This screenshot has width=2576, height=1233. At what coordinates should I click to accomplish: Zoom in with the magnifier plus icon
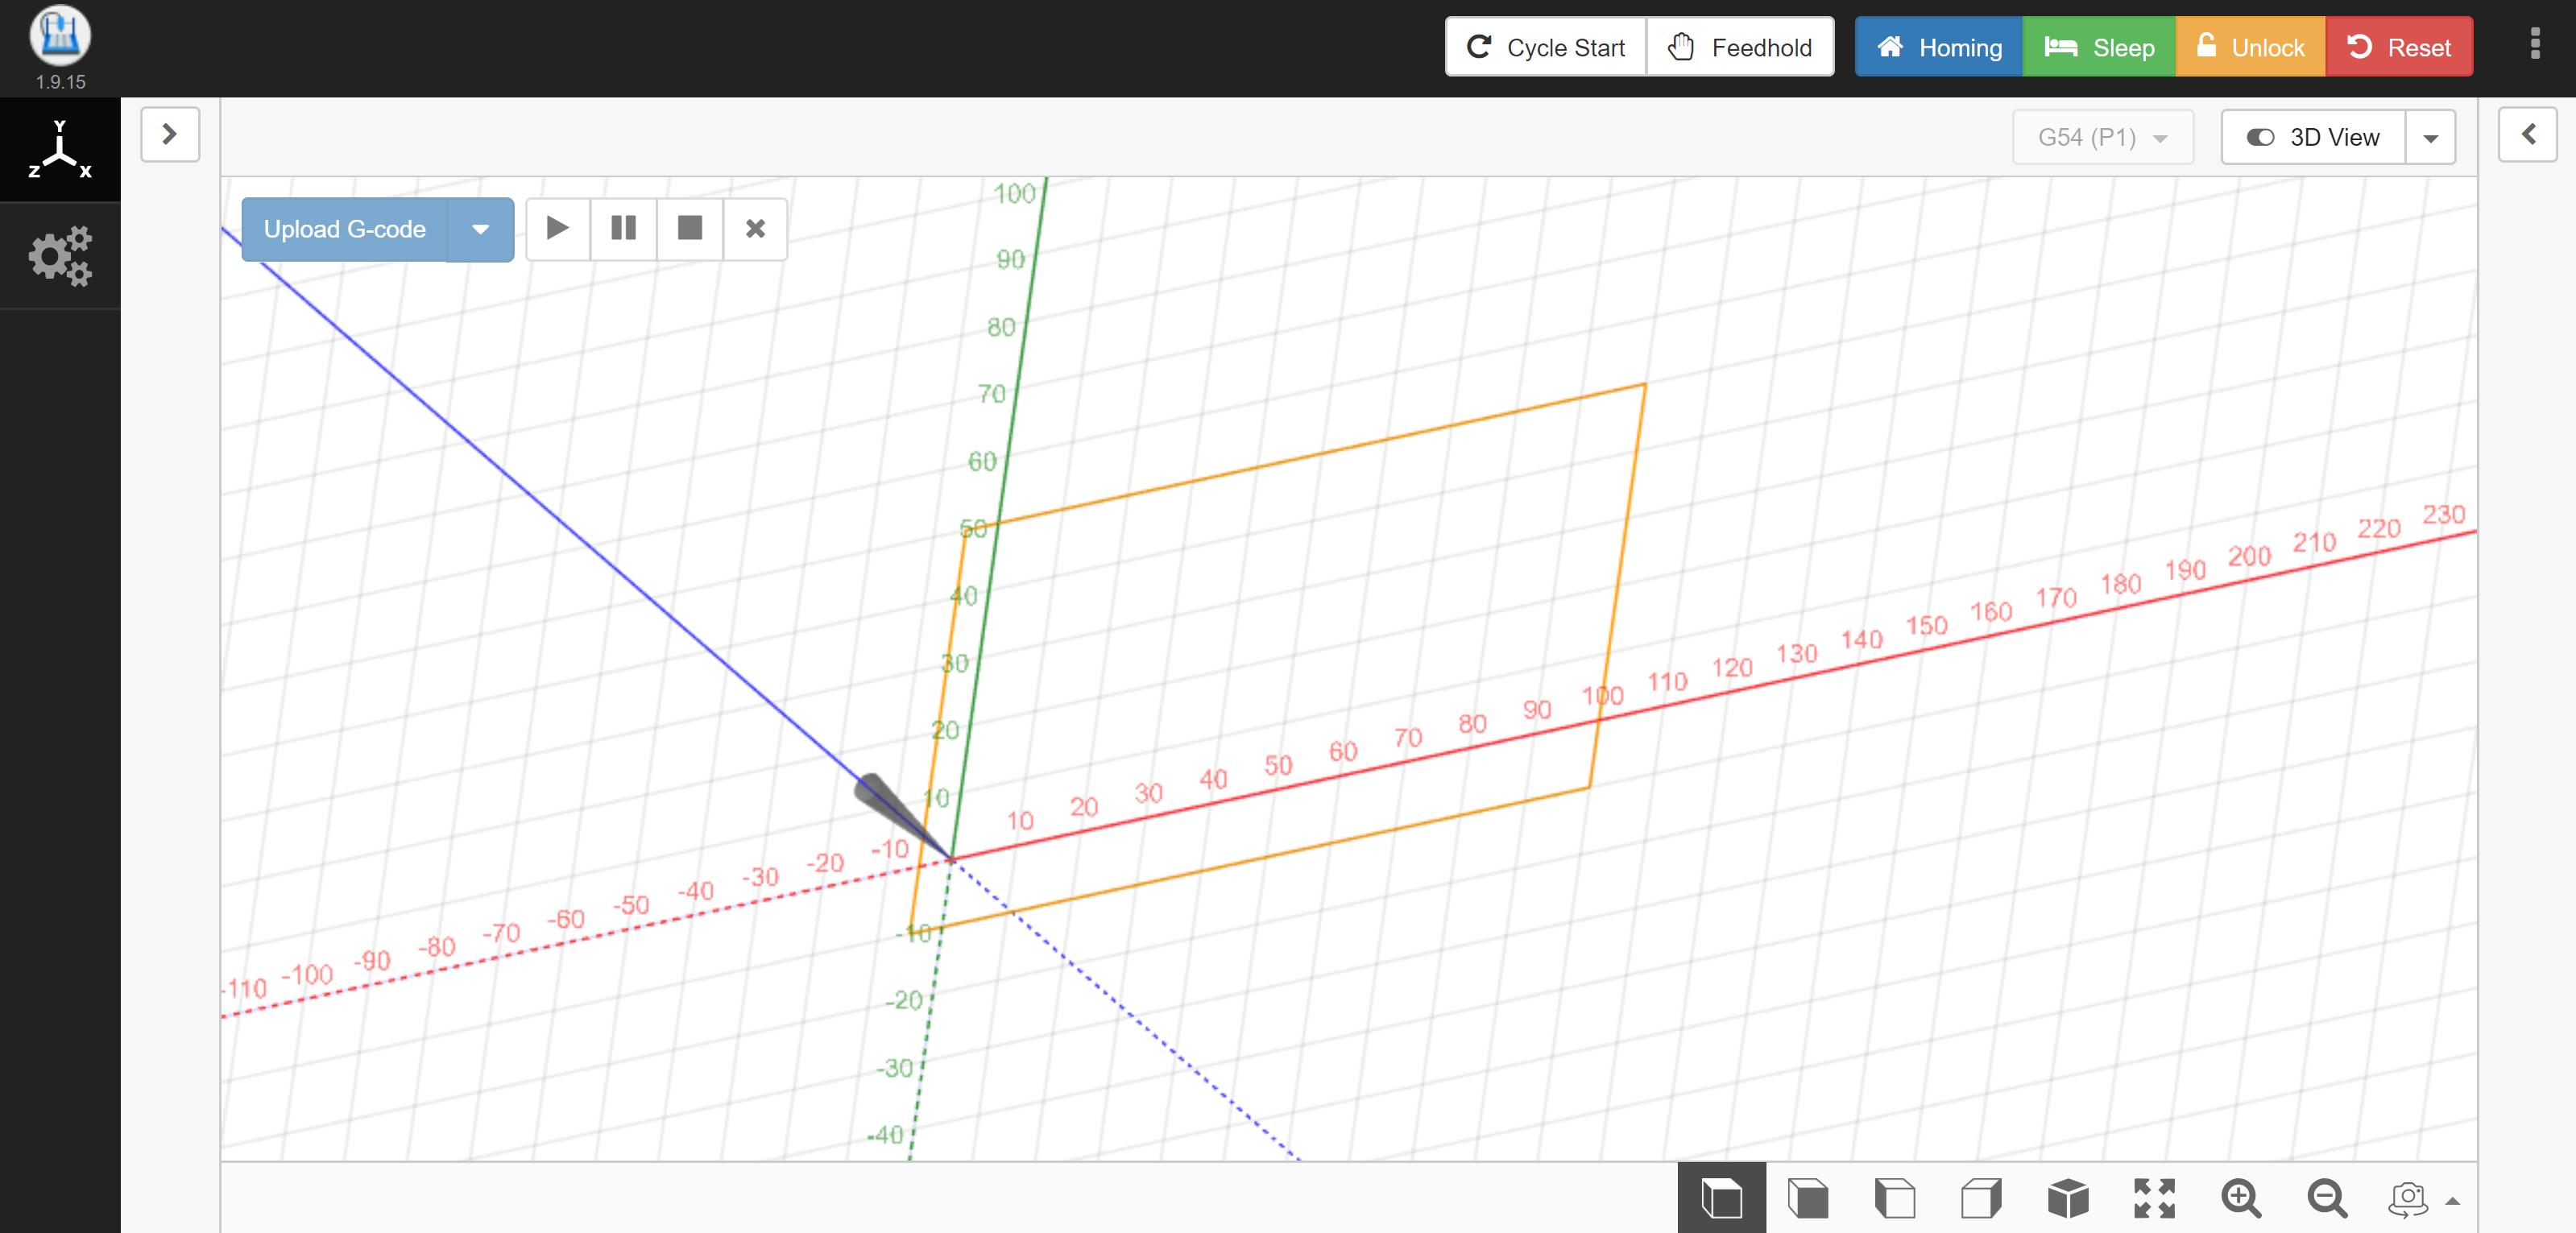coord(2240,1197)
